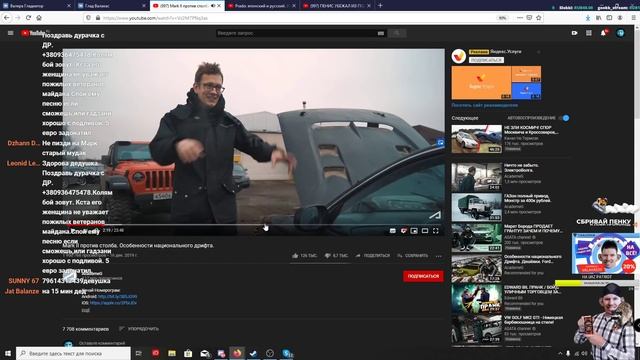This screenshot has height=360, width=640.
Task: Sort comments via Упорядочить
Action: 139,329
